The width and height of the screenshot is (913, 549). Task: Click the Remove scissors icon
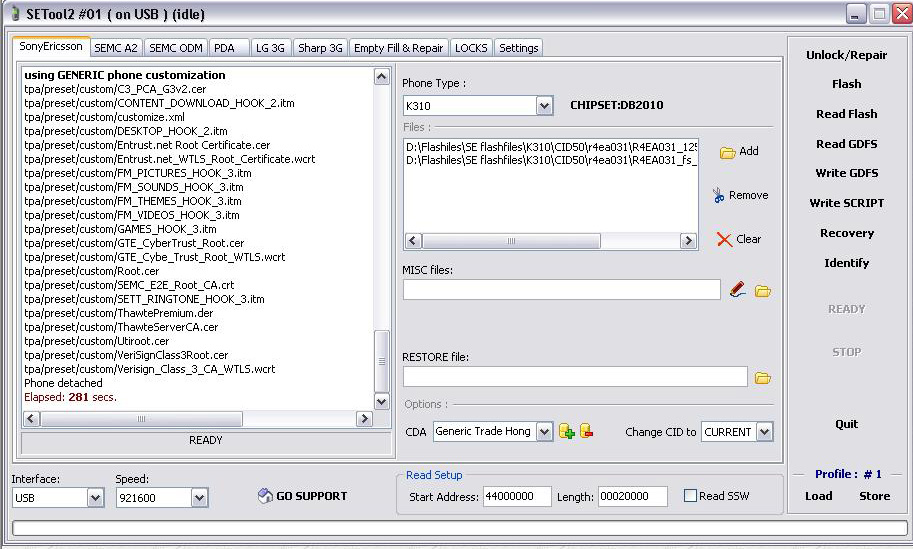718,195
